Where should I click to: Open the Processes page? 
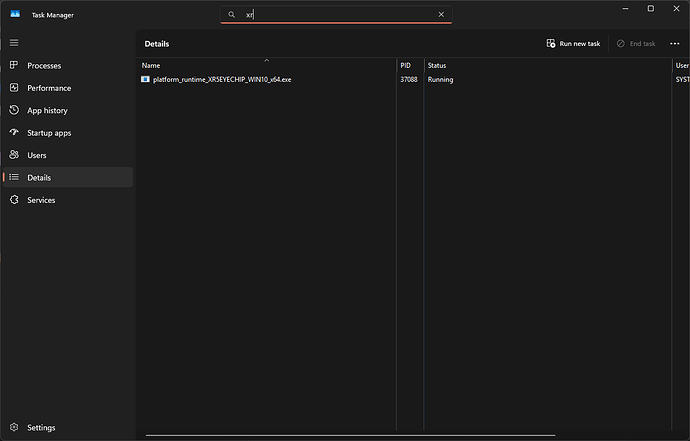point(68,66)
